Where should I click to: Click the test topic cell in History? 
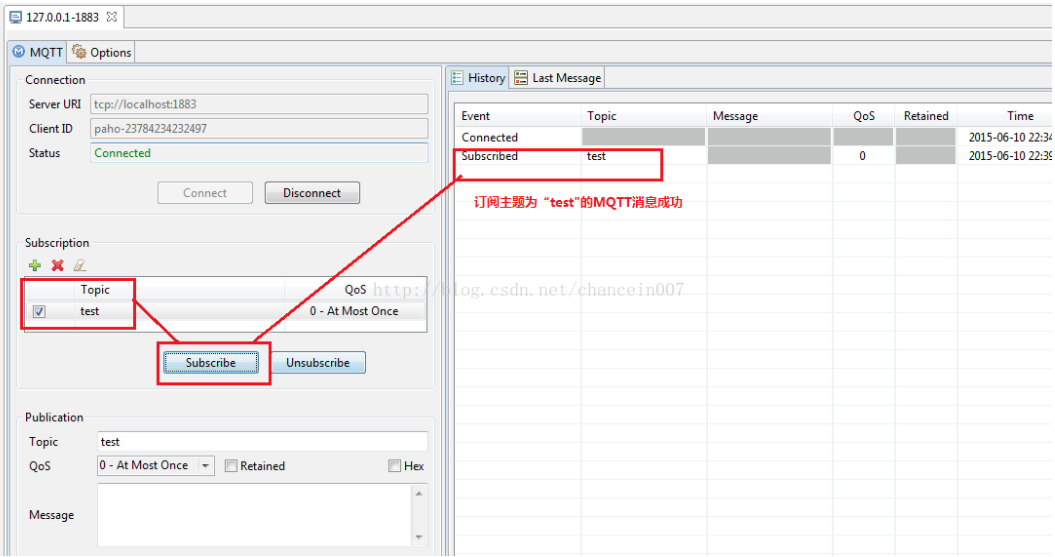tap(643, 156)
